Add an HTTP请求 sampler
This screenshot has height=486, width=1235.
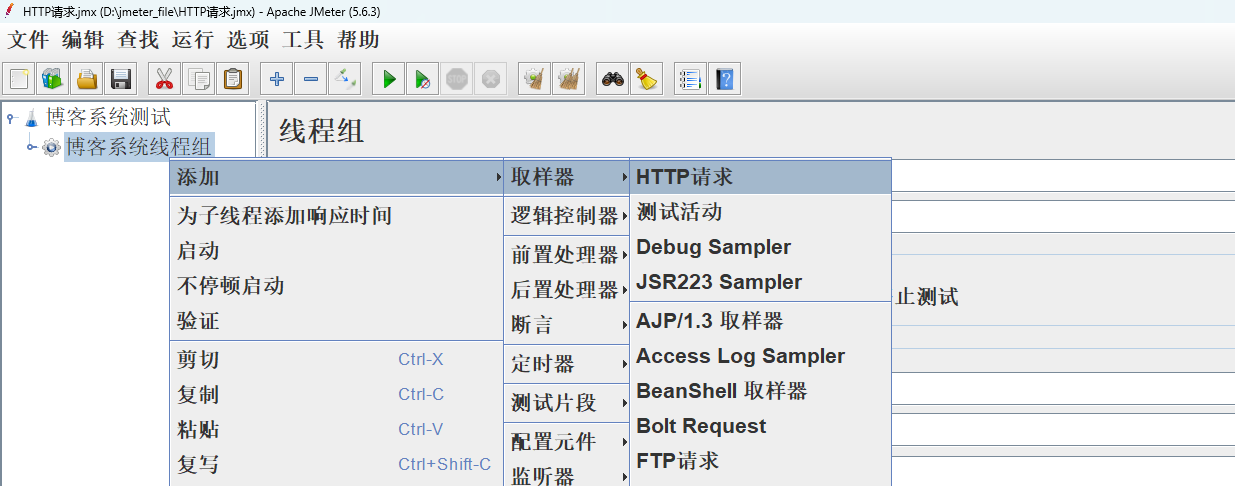tap(760, 177)
